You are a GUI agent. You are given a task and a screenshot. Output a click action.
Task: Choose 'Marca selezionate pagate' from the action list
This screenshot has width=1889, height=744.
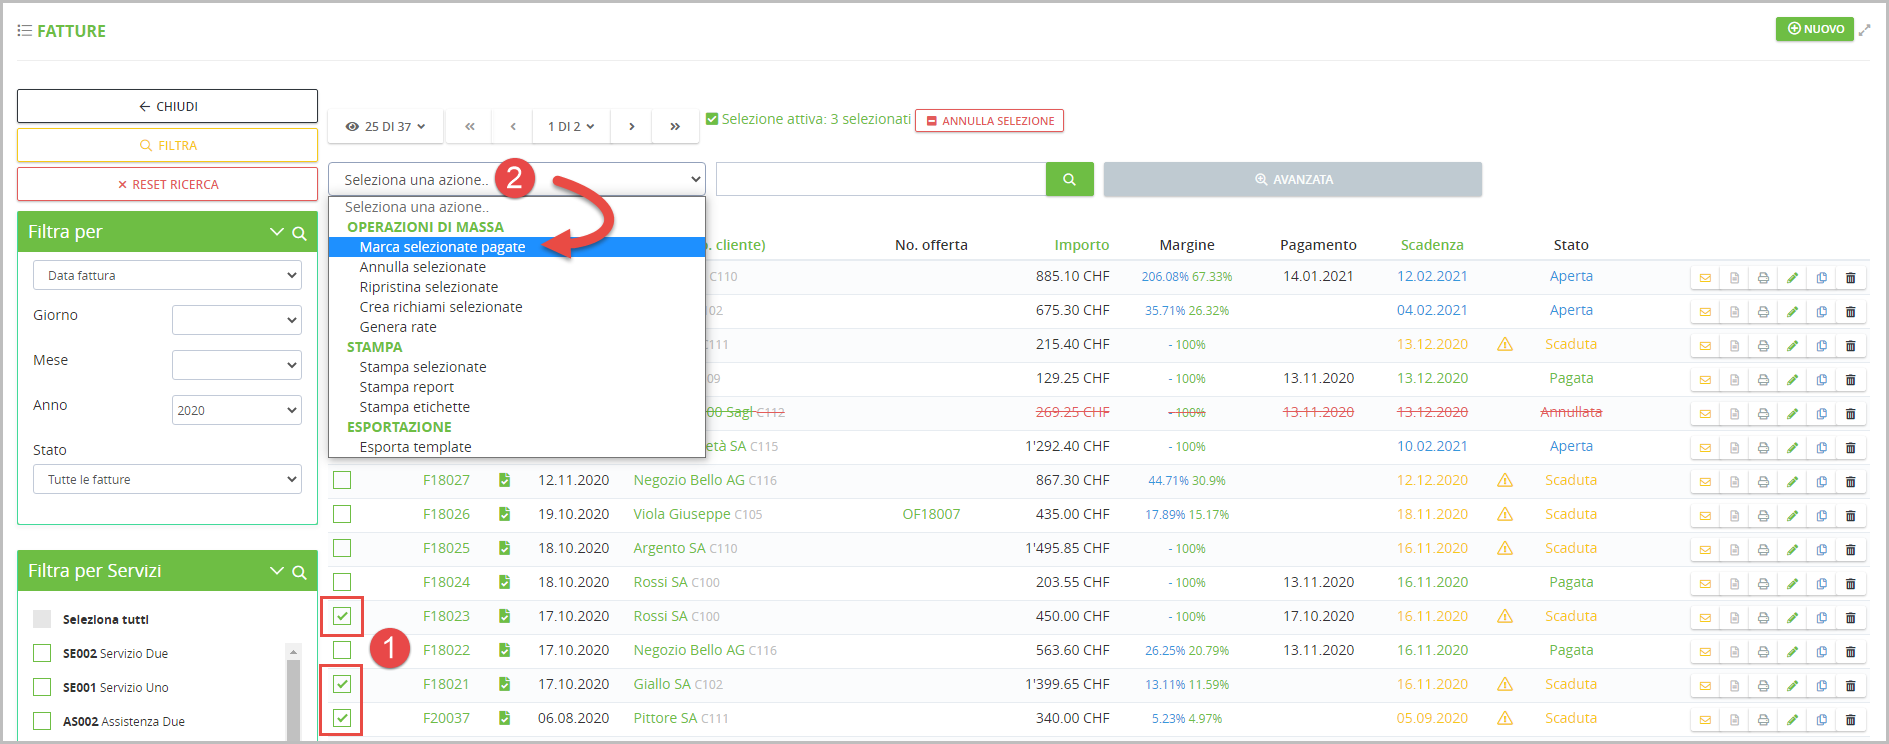pyautogui.click(x=442, y=247)
